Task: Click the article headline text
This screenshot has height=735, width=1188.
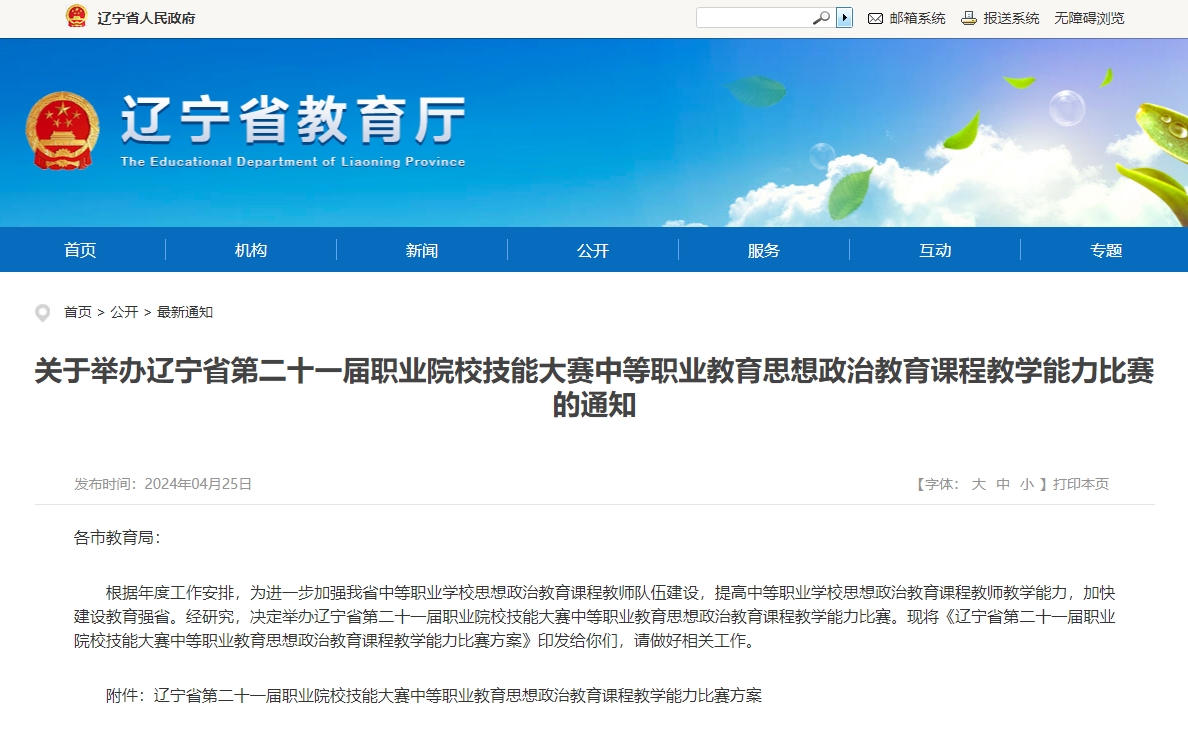Action: click(594, 388)
